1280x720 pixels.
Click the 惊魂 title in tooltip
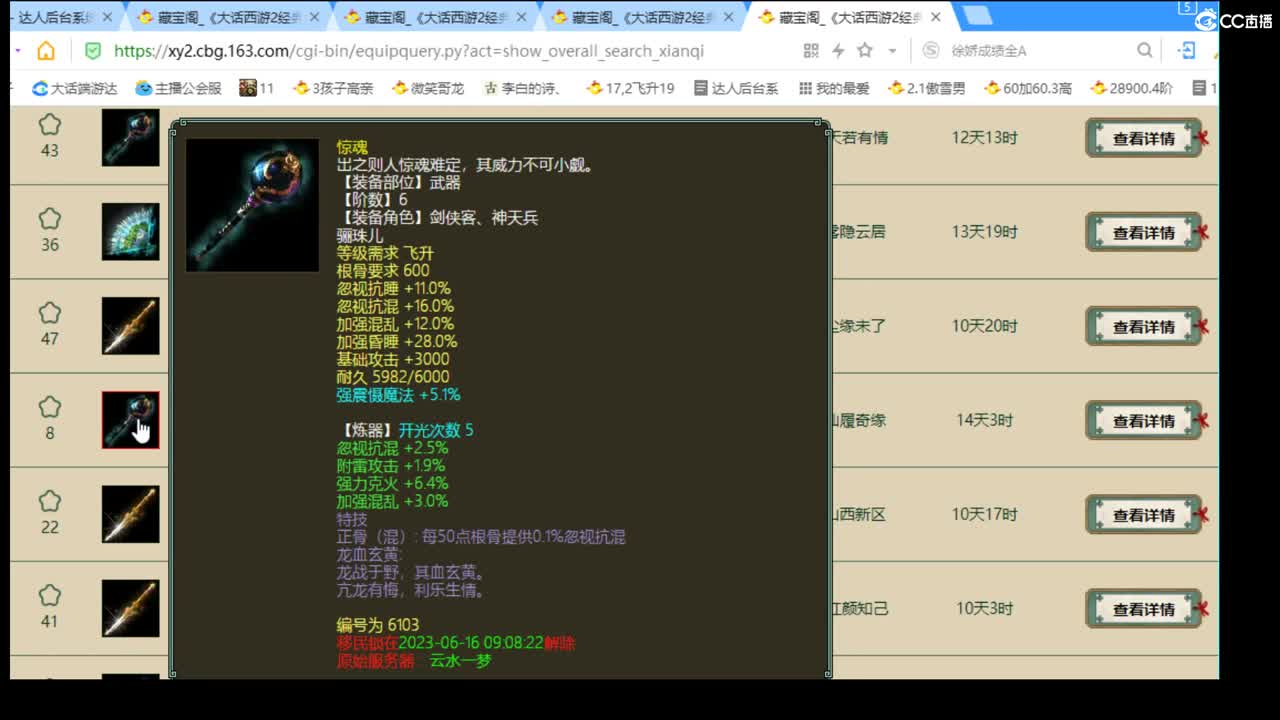[352, 148]
